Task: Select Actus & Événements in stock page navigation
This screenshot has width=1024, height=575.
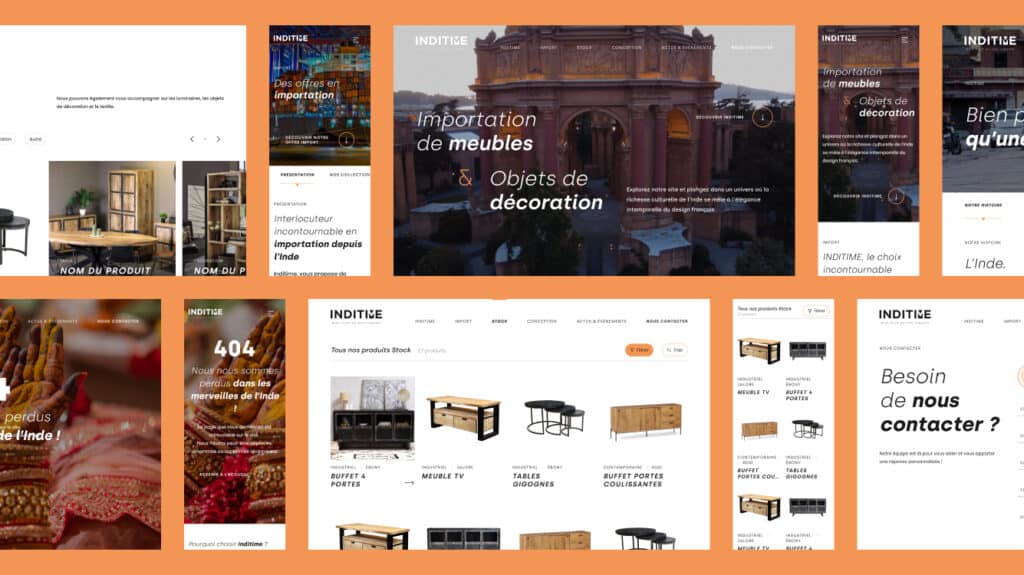Action: click(x=601, y=321)
